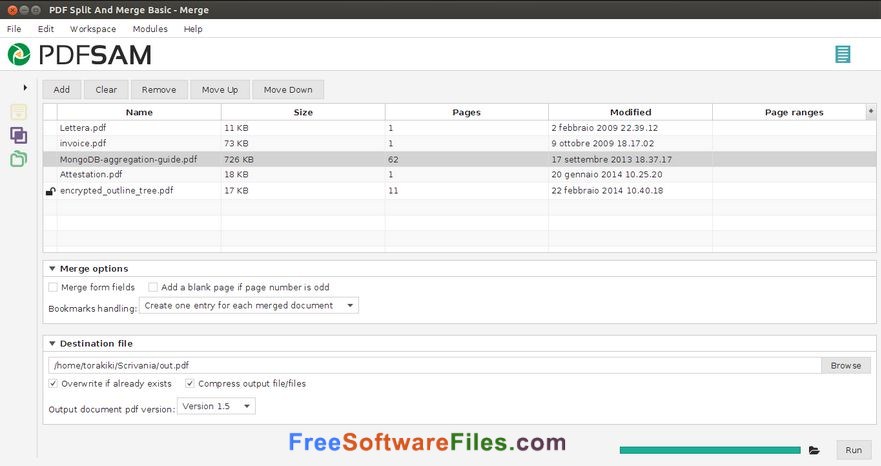Click the destination file path field
Screen dimensions: 881x466
click(435, 365)
